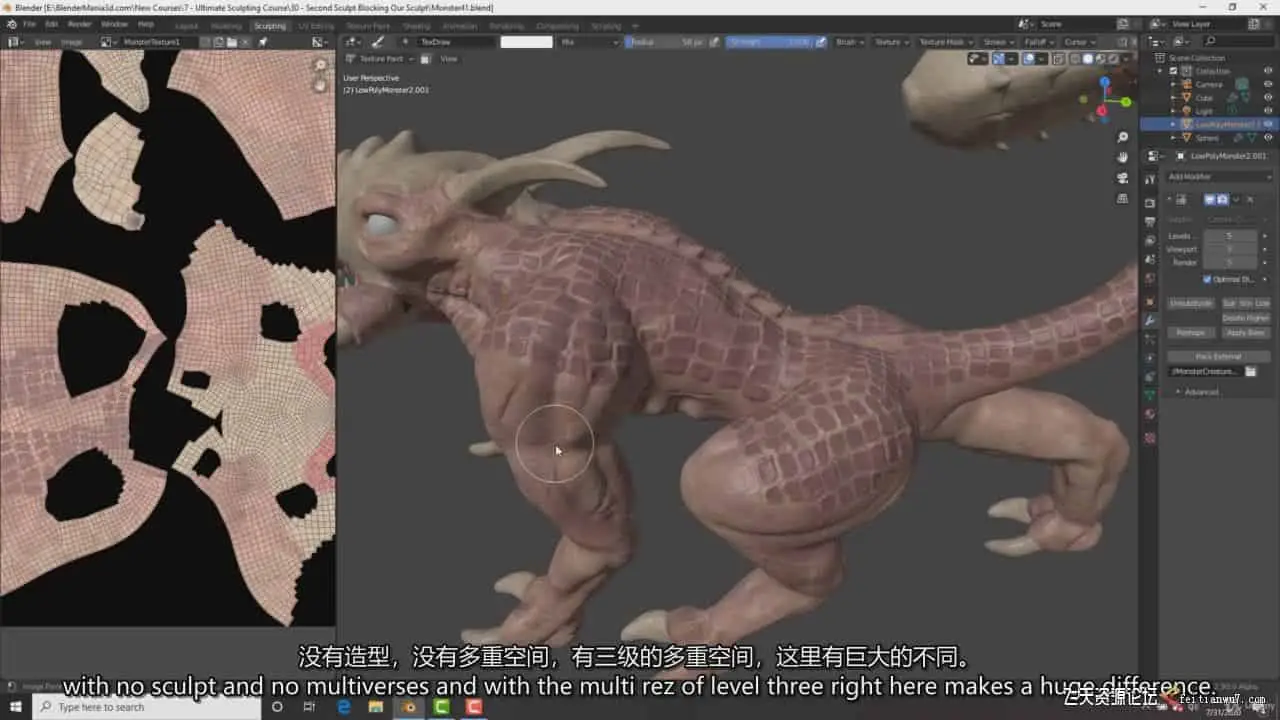Switch to the Sculpting workspace tab
Image resolution: width=1280 pixels, height=720 pixels.
[269, 25]
